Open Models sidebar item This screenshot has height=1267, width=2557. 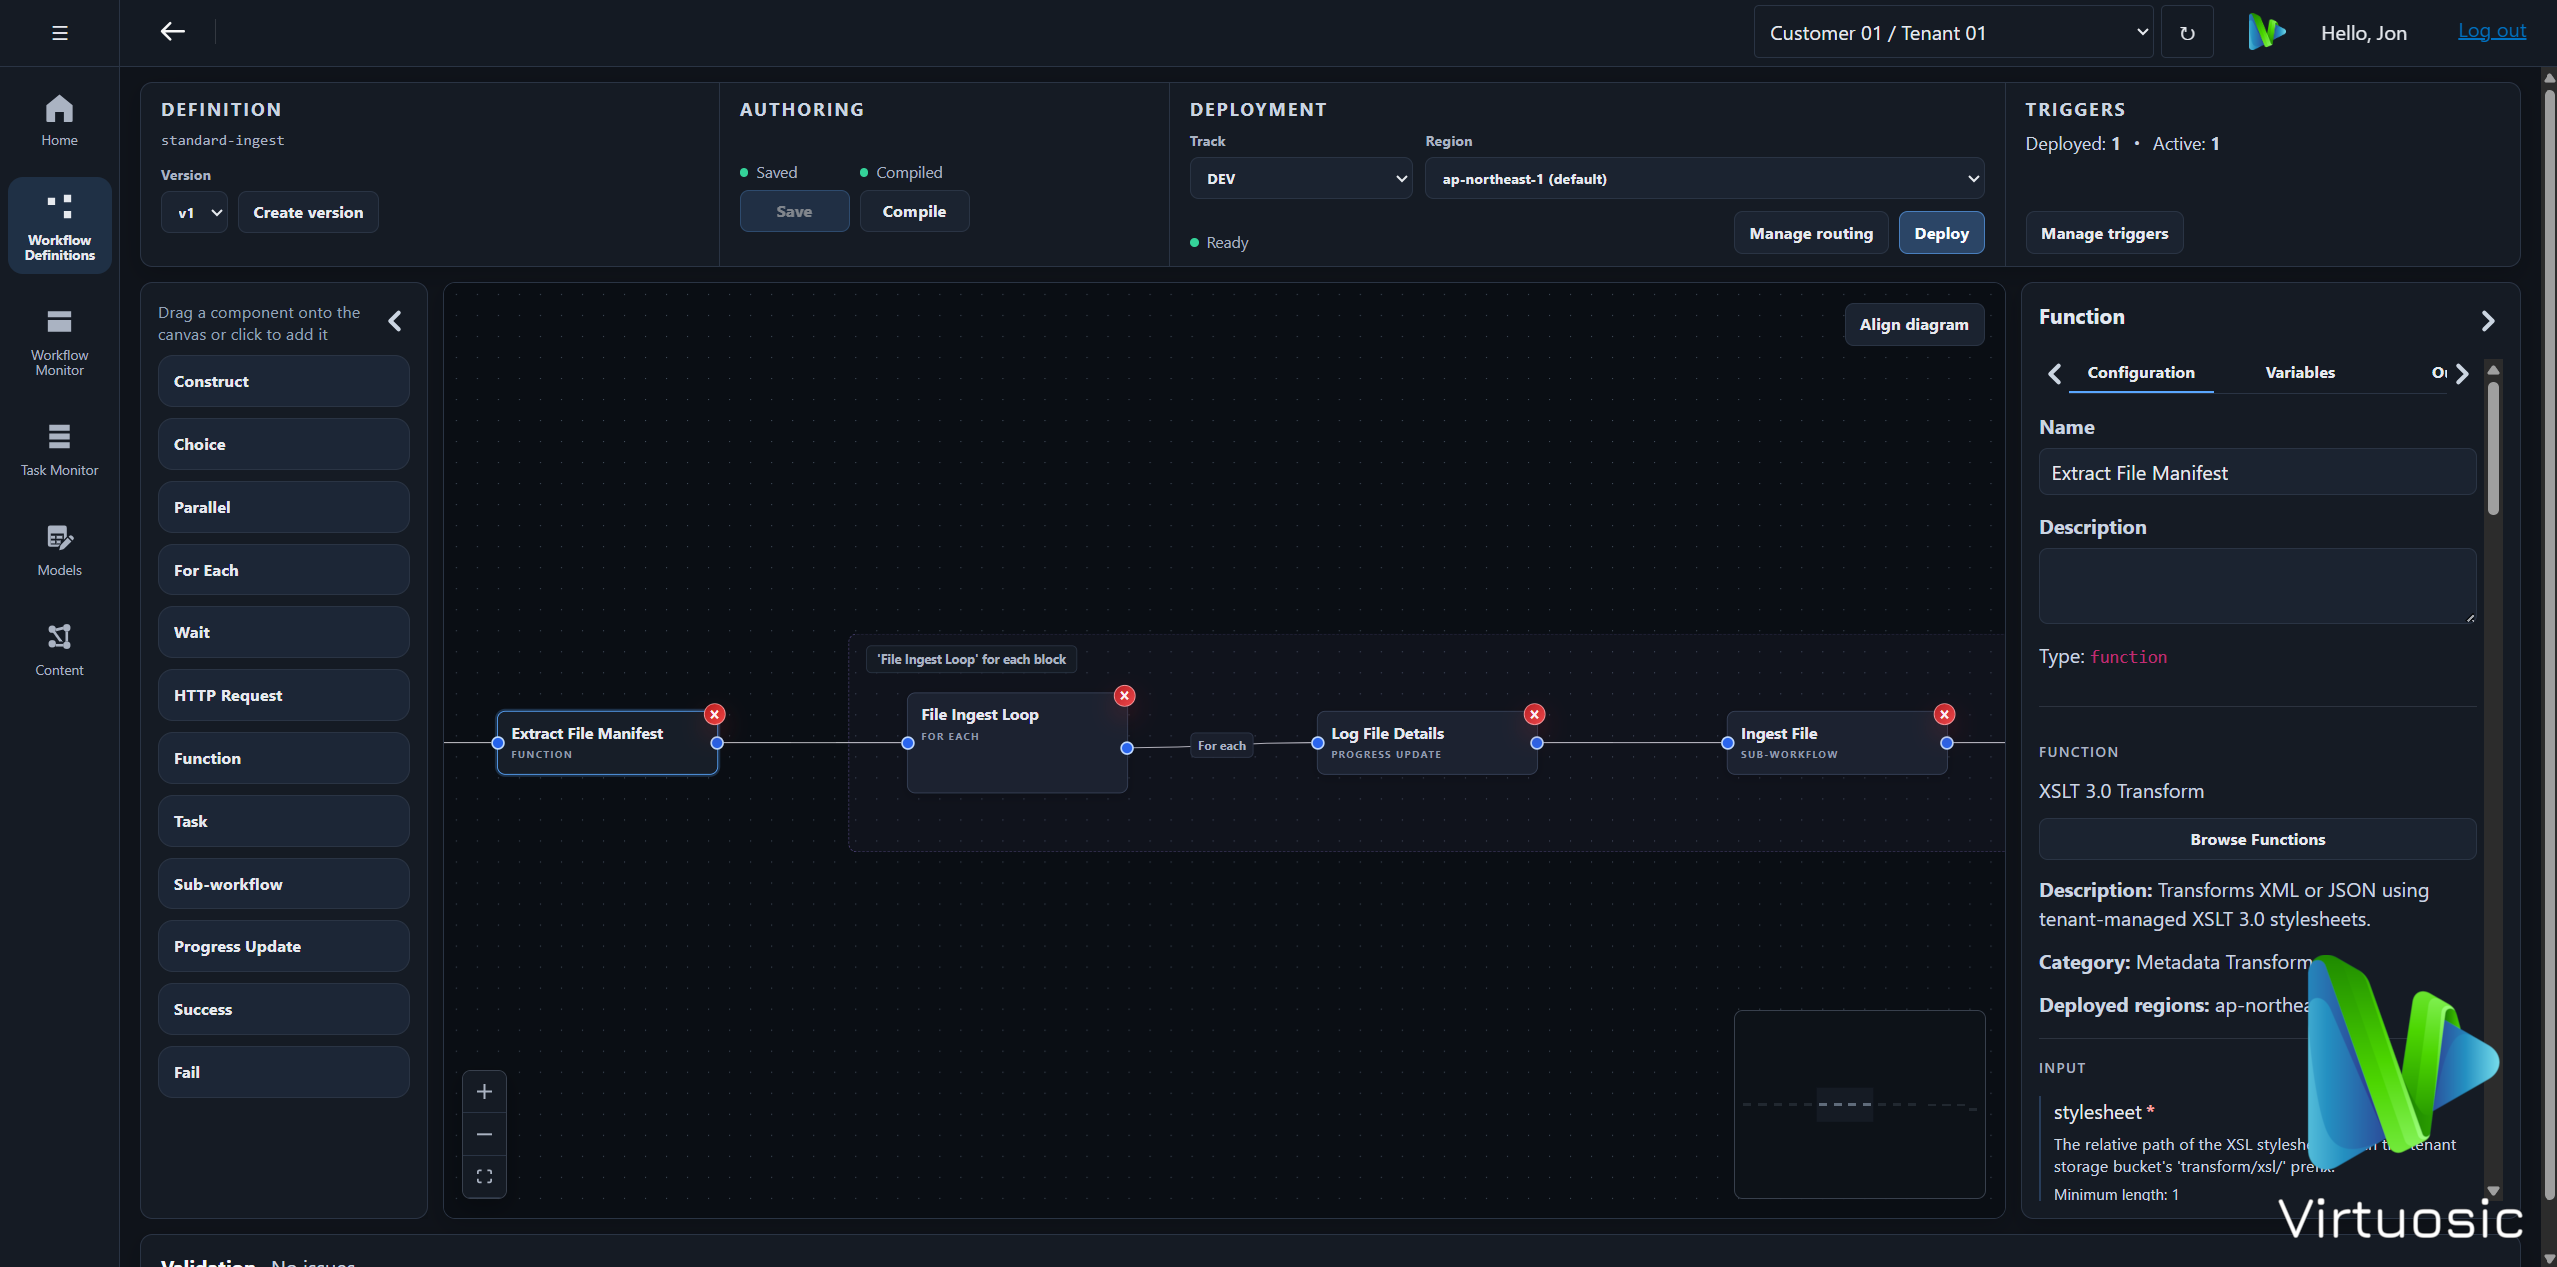tap(59, 550)
